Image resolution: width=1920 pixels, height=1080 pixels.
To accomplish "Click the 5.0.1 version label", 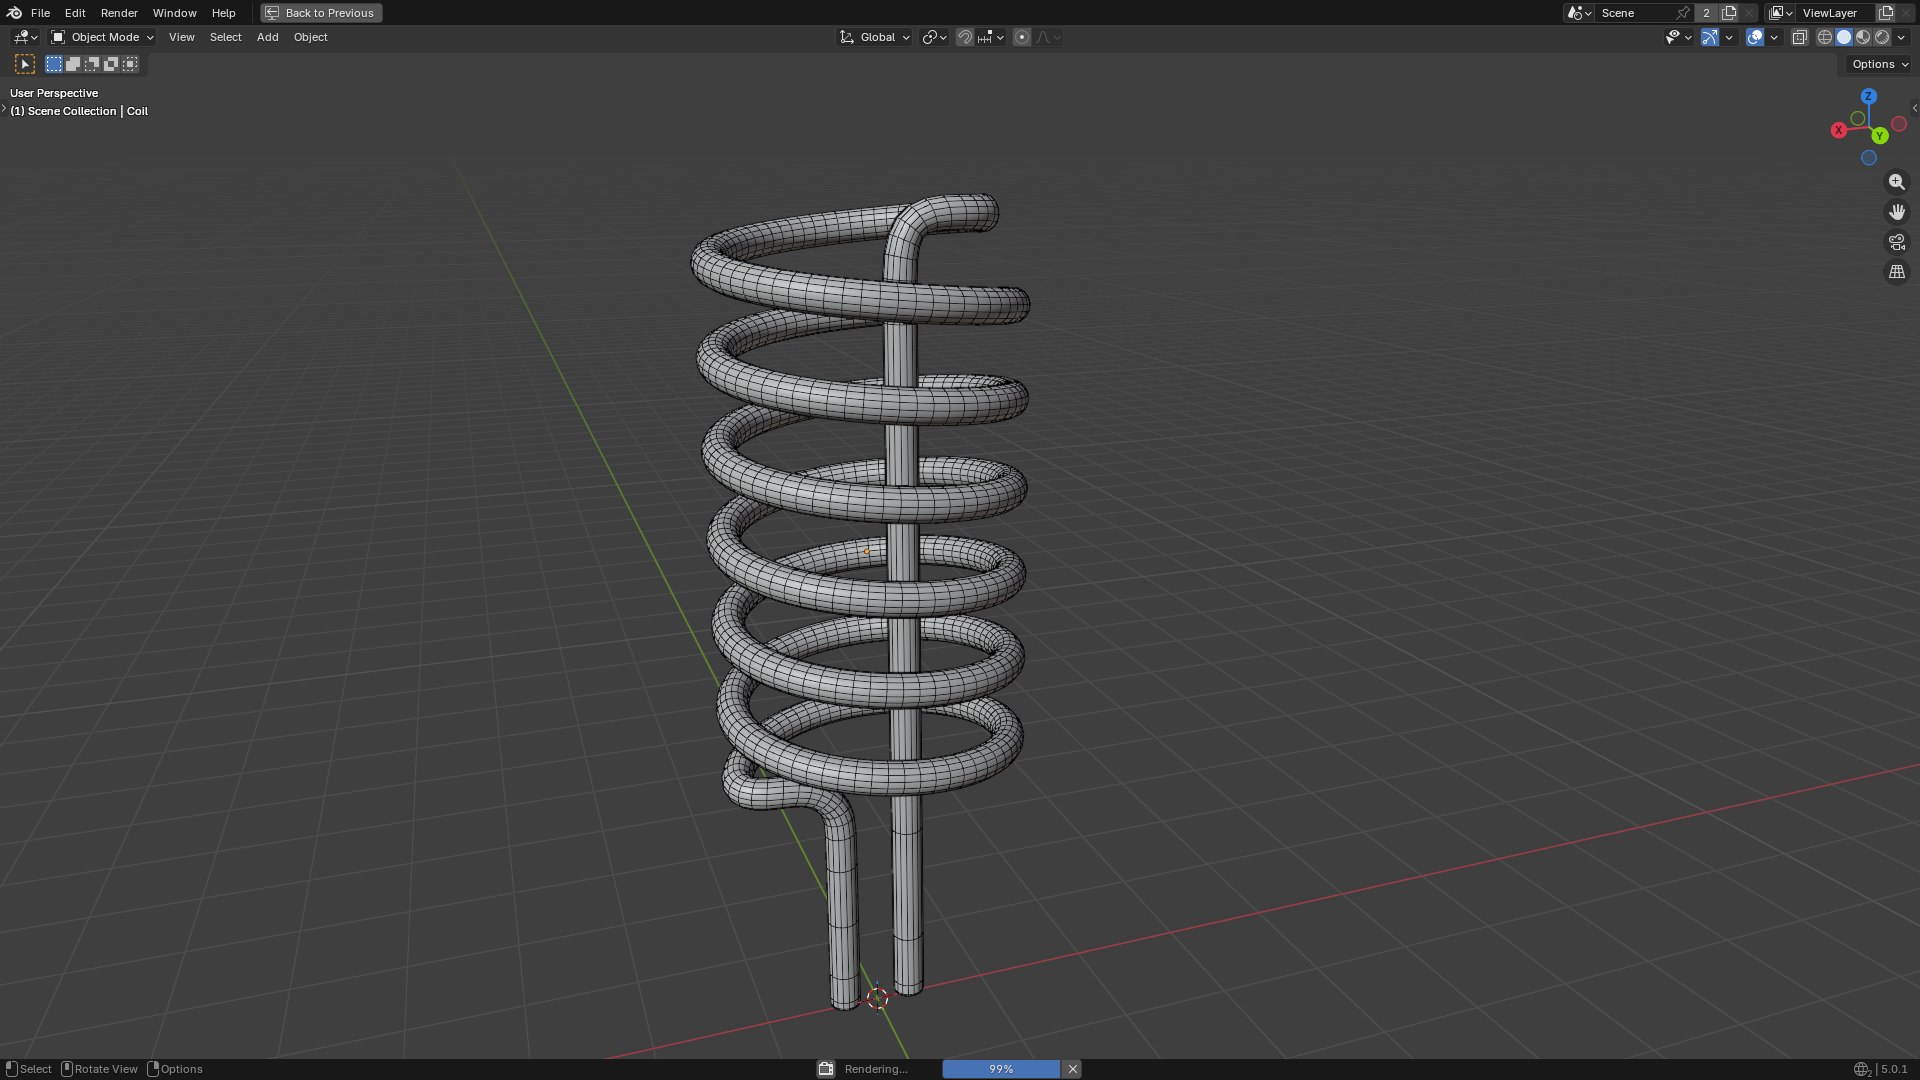I will (1894, 1069).
